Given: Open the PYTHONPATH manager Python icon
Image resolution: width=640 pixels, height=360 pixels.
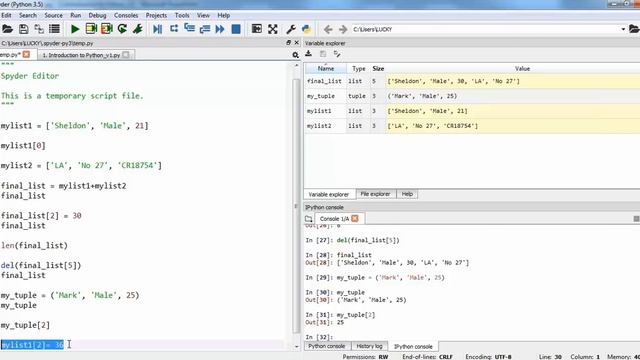Looking at the screenshot, I should [307, 29].
